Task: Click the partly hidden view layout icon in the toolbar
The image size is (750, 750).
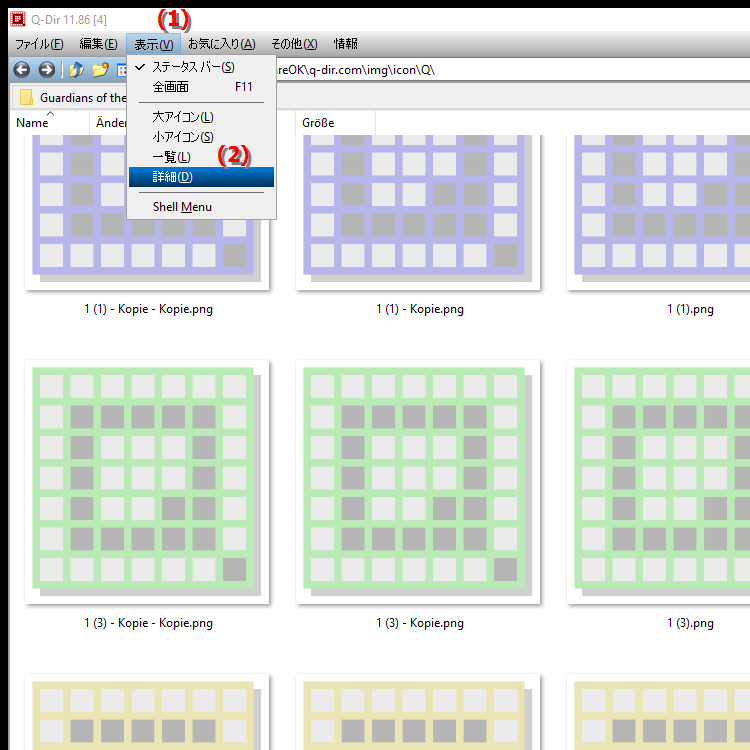Action: click(x=121, y=70)
